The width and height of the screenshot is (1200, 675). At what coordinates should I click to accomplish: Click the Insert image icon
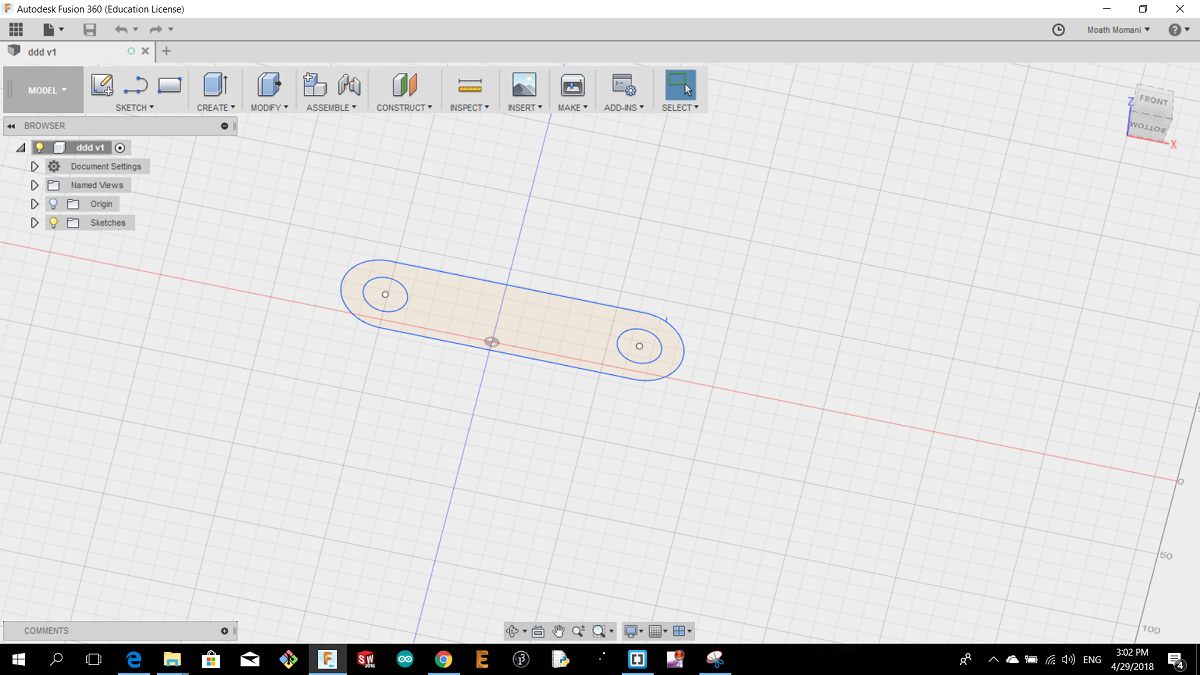point(524,85)
